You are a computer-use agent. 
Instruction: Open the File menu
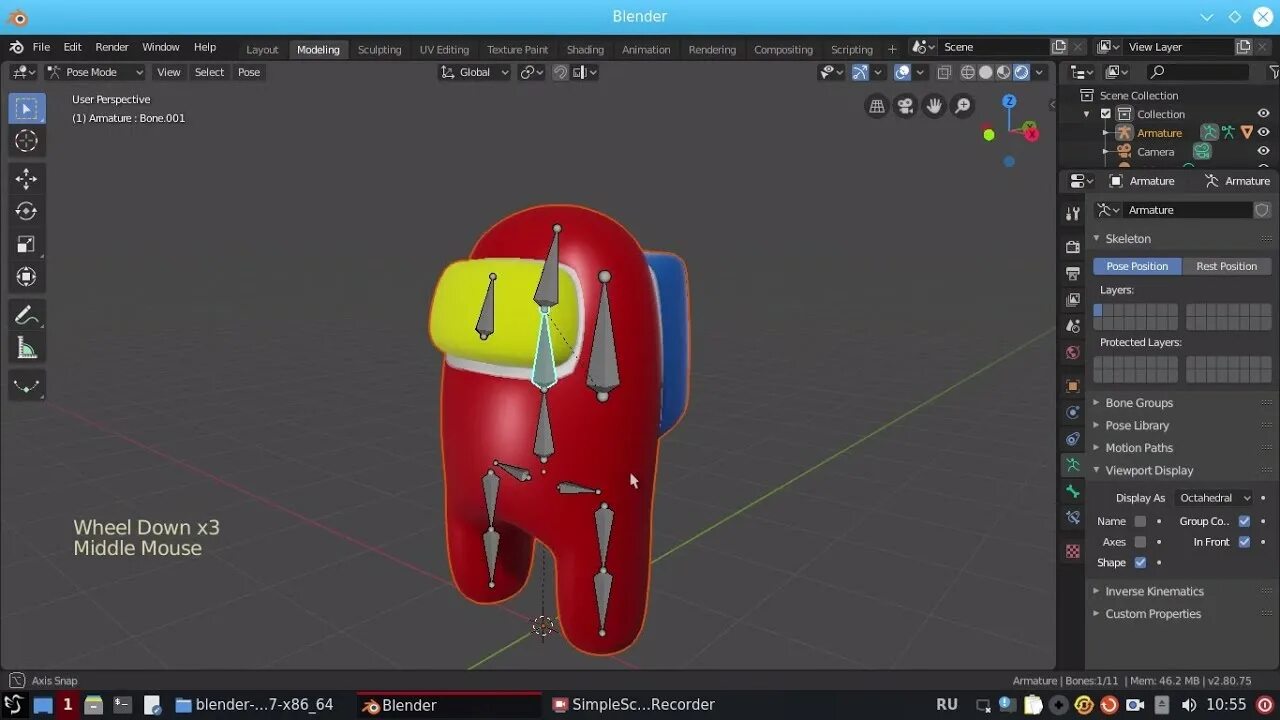41,47
